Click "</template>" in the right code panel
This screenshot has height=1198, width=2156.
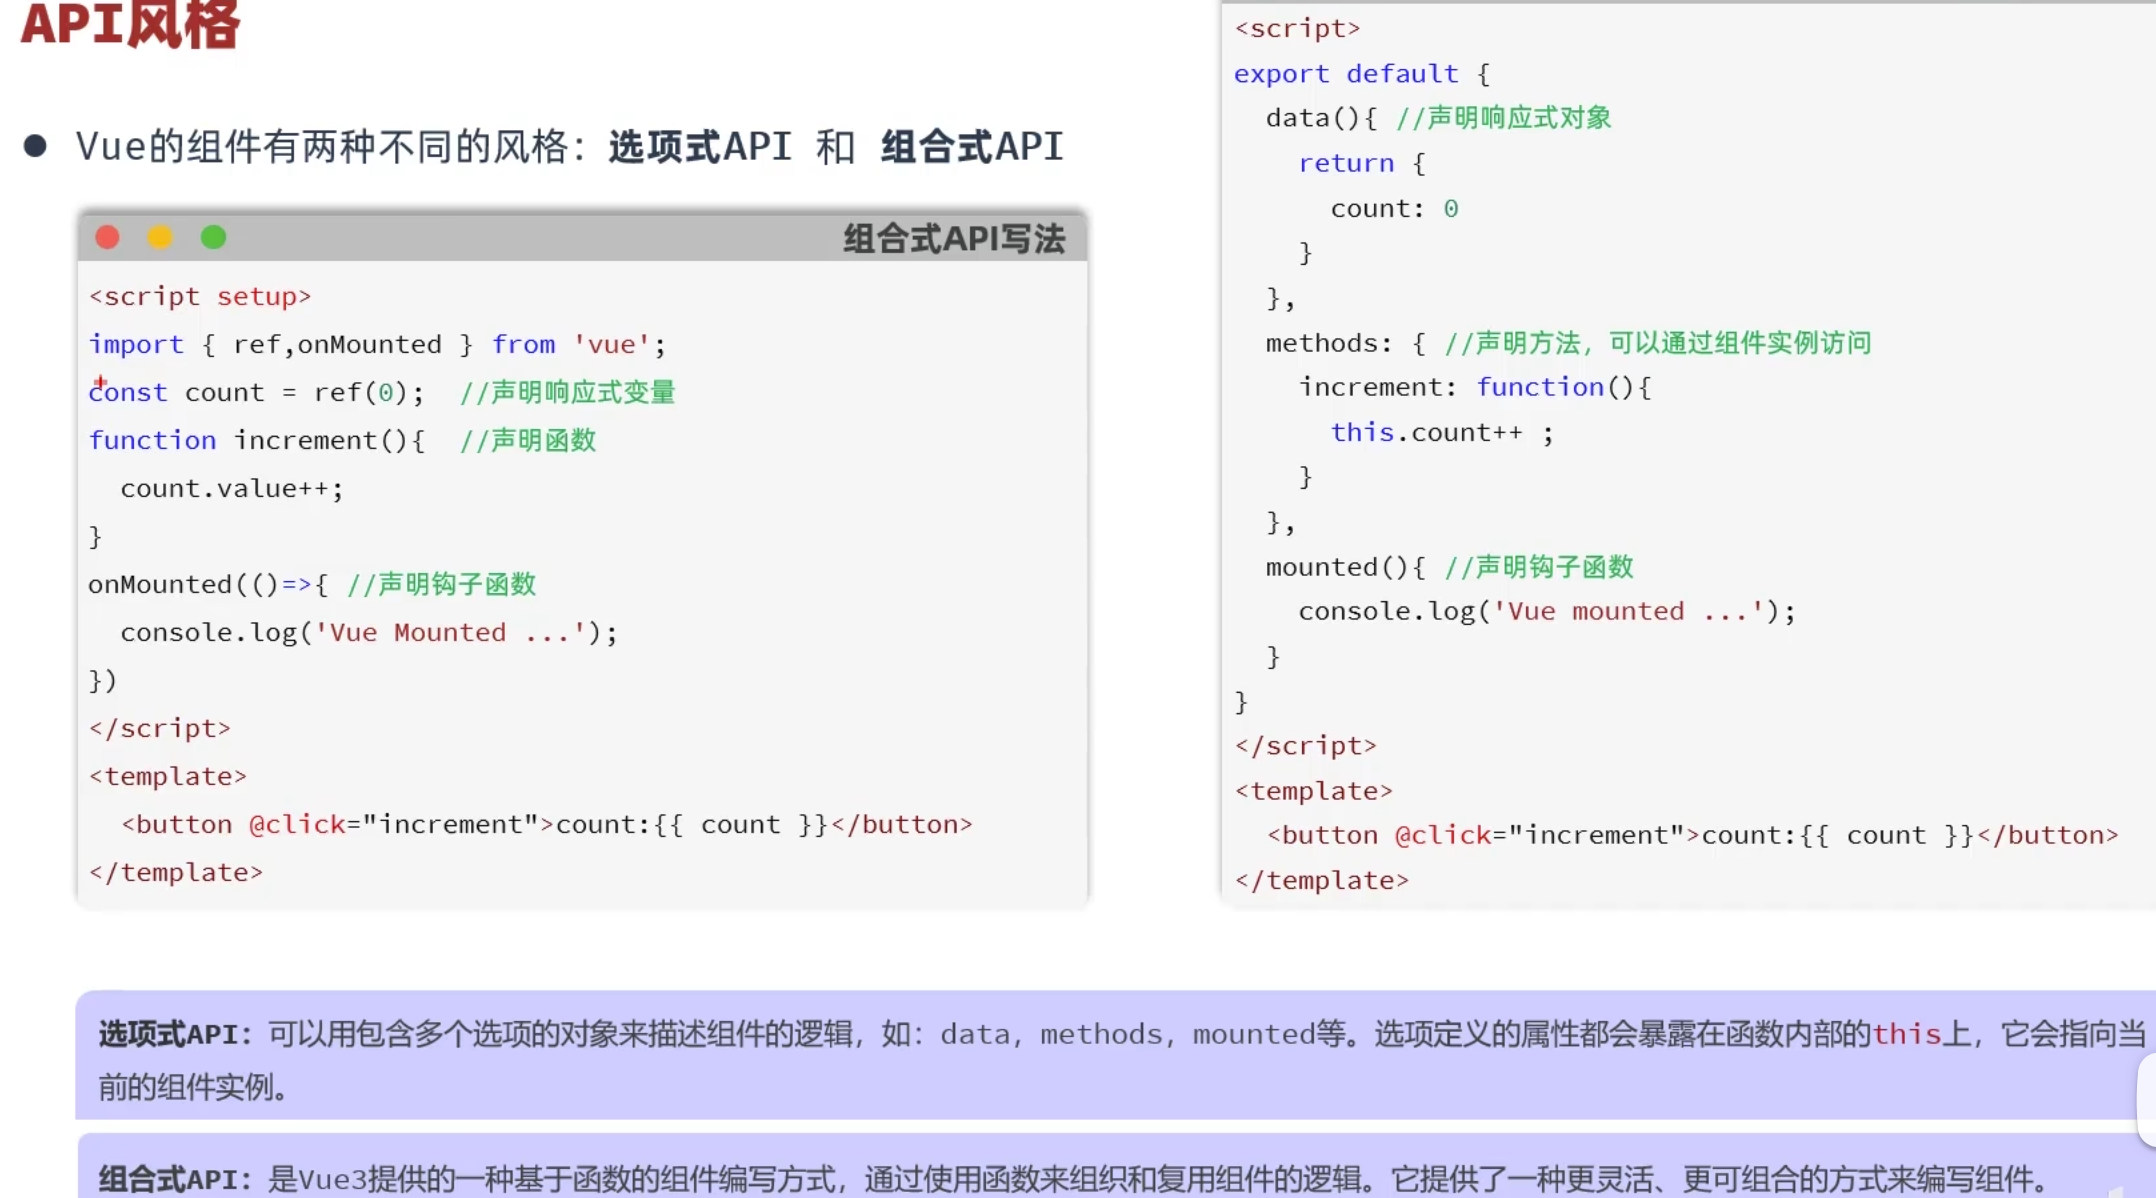pos(1322,881)
